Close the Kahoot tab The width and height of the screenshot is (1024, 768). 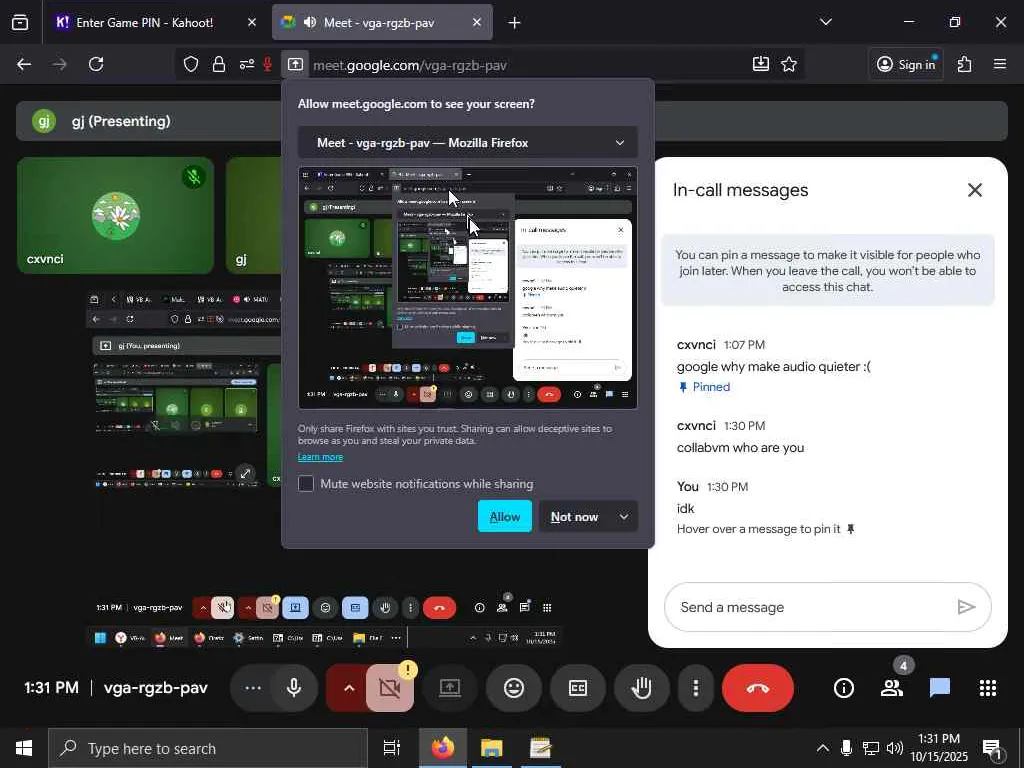252,23
